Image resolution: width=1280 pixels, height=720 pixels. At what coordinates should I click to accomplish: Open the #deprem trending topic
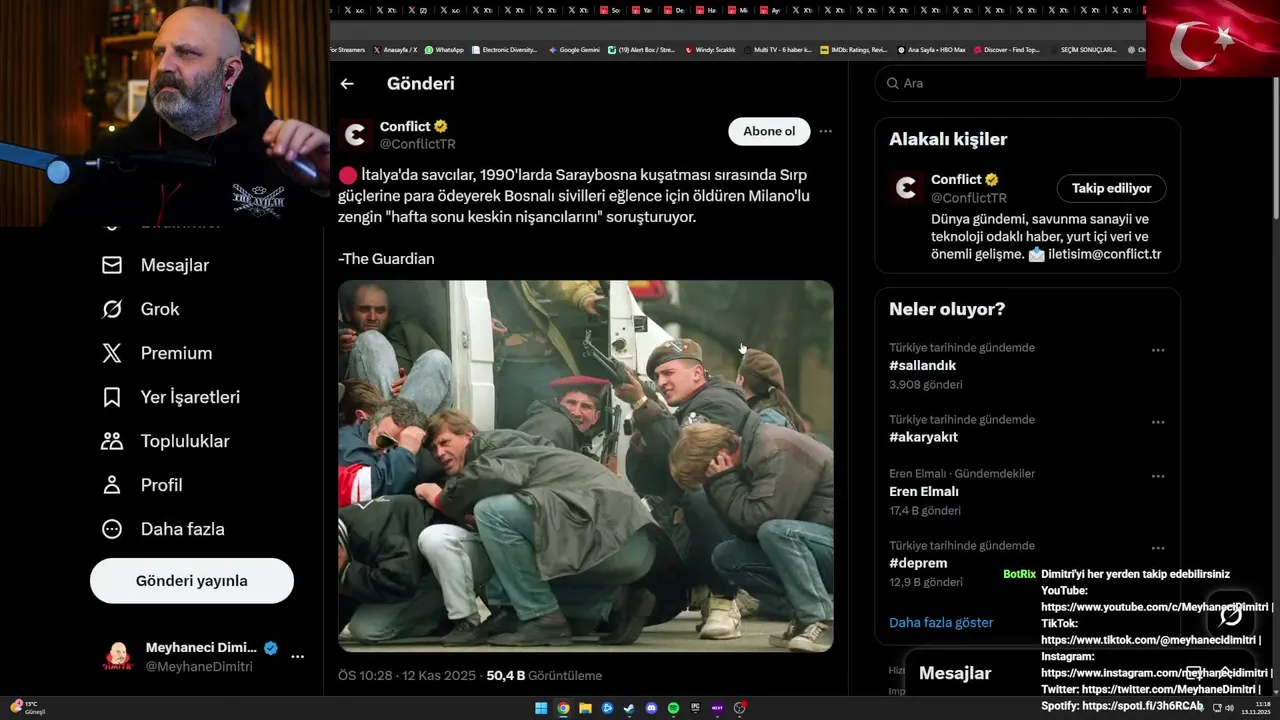tap(918, 563)
